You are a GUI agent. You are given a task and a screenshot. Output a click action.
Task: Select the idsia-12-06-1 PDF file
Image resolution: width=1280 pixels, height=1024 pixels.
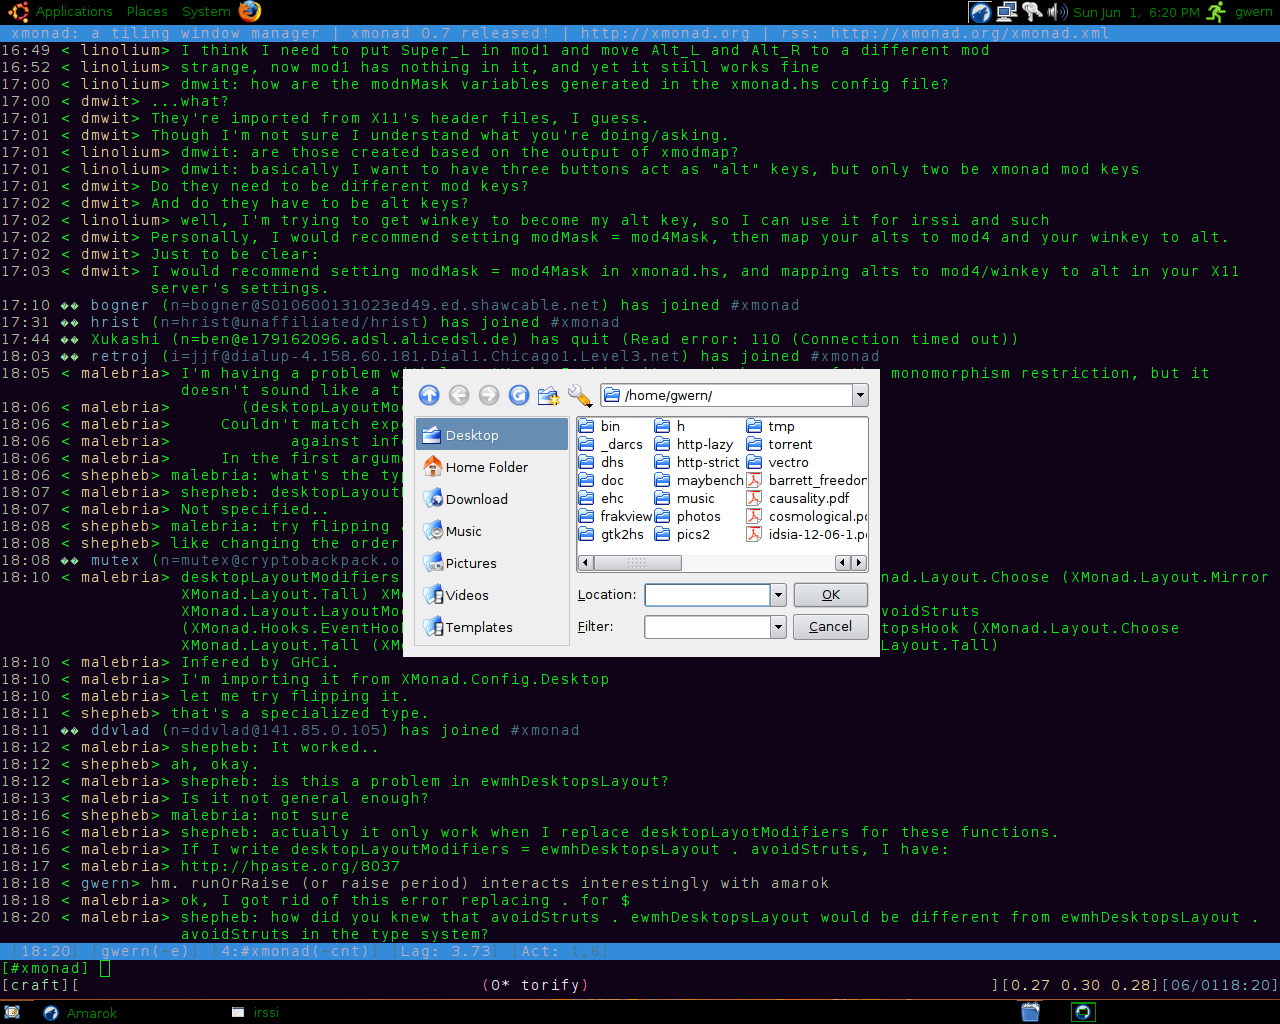[806, 534]
